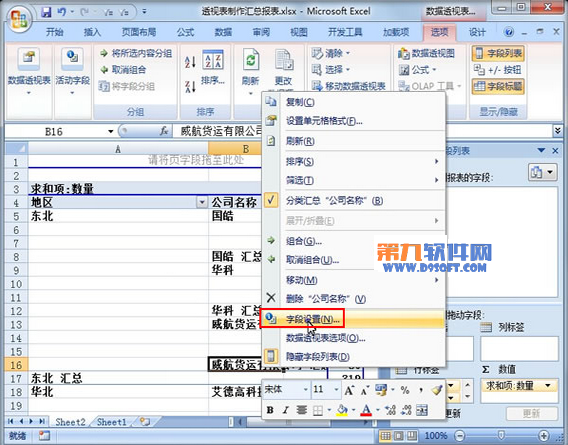Open the 数据 ribbon tab

click(223, 32)
